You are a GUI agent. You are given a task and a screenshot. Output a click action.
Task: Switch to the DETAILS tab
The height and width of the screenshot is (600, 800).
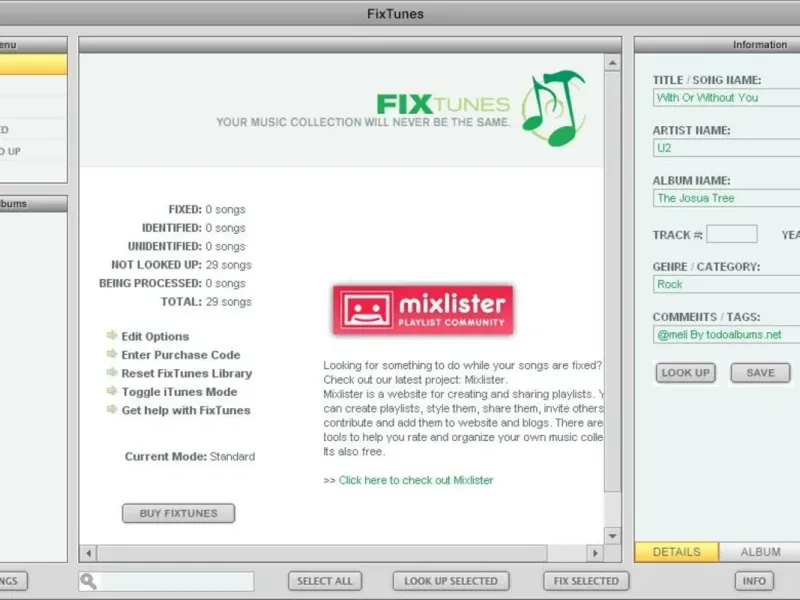[x=677, y=552]
